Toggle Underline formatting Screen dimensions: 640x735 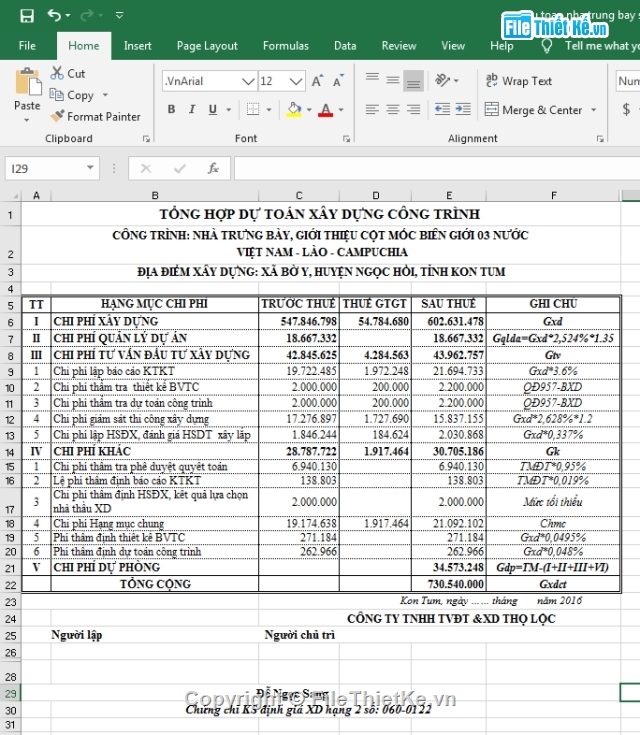coord(213,109)
